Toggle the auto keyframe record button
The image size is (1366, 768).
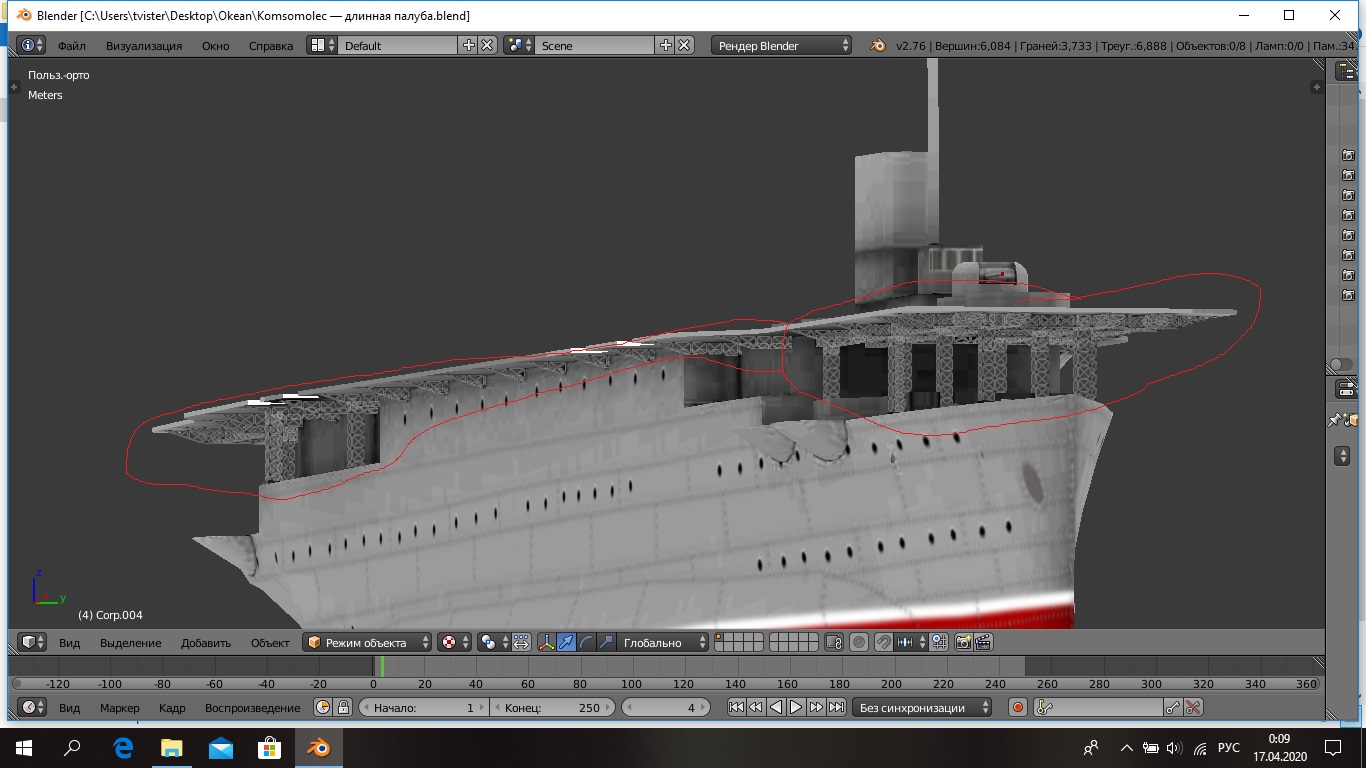pos(1018,707)
